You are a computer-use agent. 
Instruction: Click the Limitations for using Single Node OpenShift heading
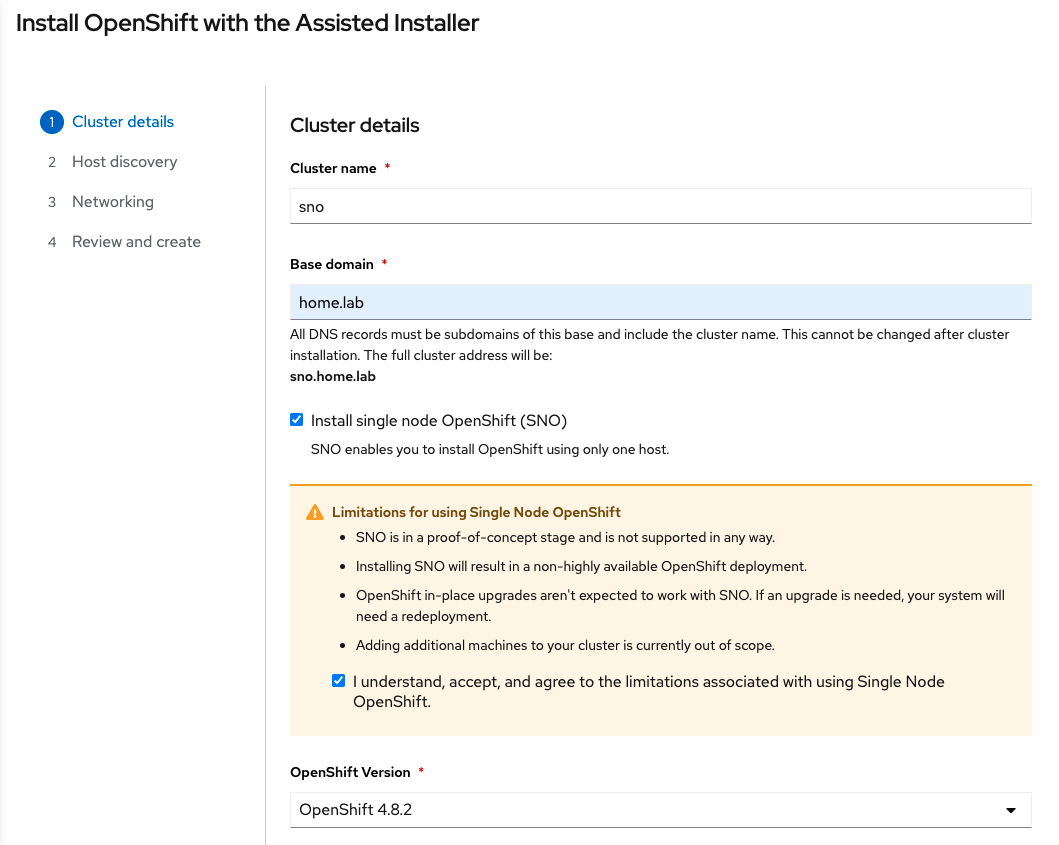[476, 513]
